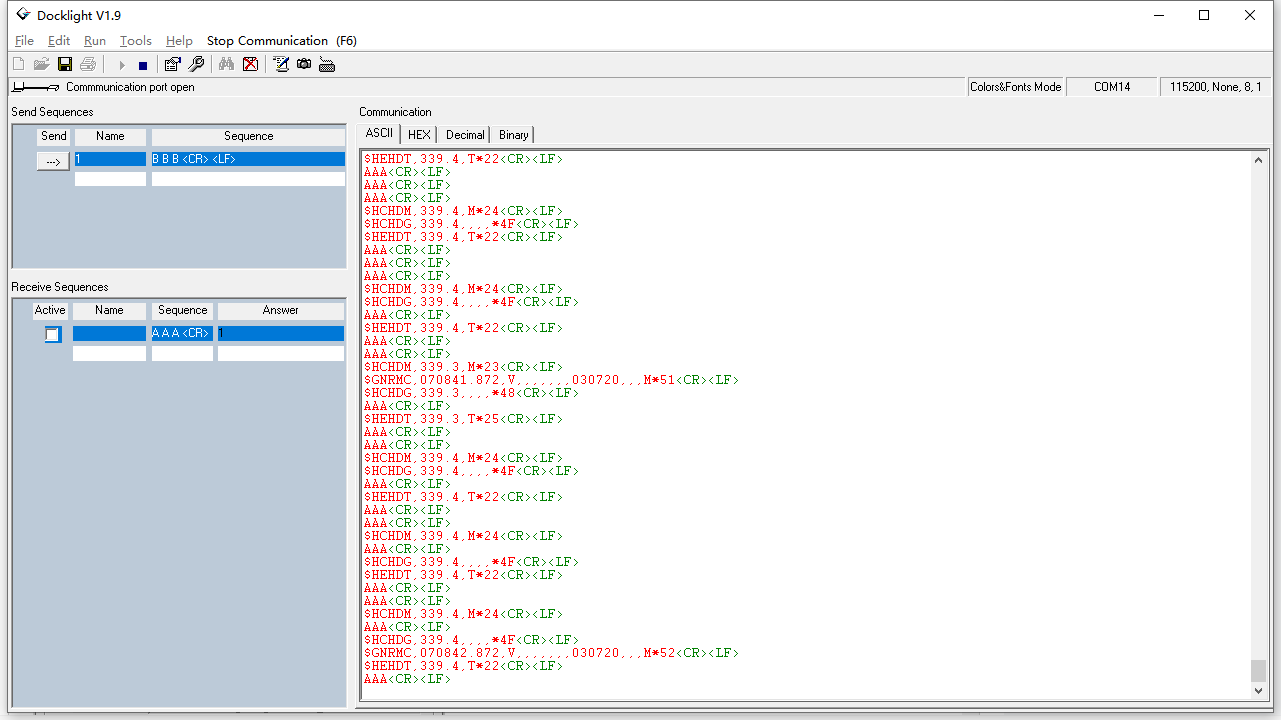Open the Run menu
This screenshot has width=1281, height=720.
95,41
